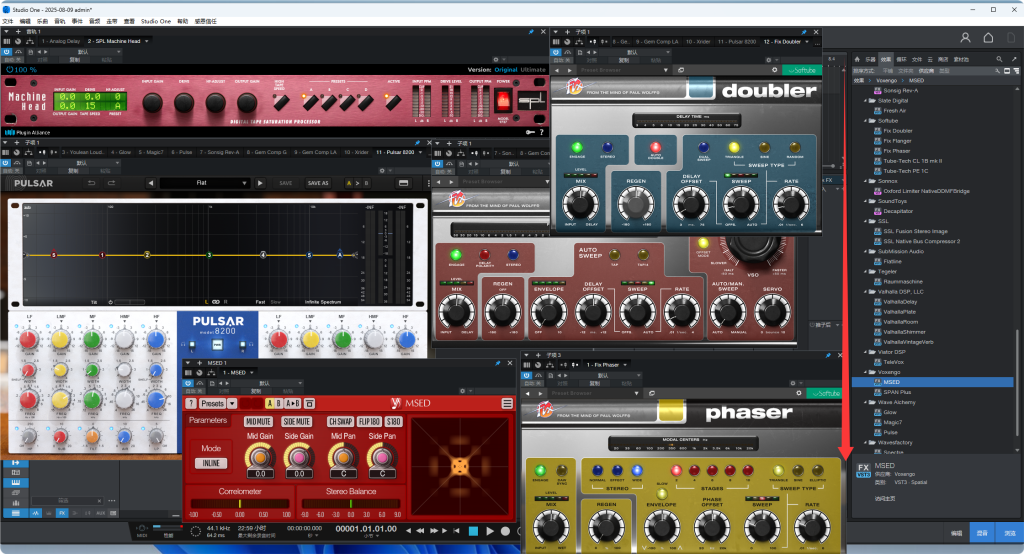Adjust MSED Mid Gain knob

pyautogui.click(x=260, y=456)
